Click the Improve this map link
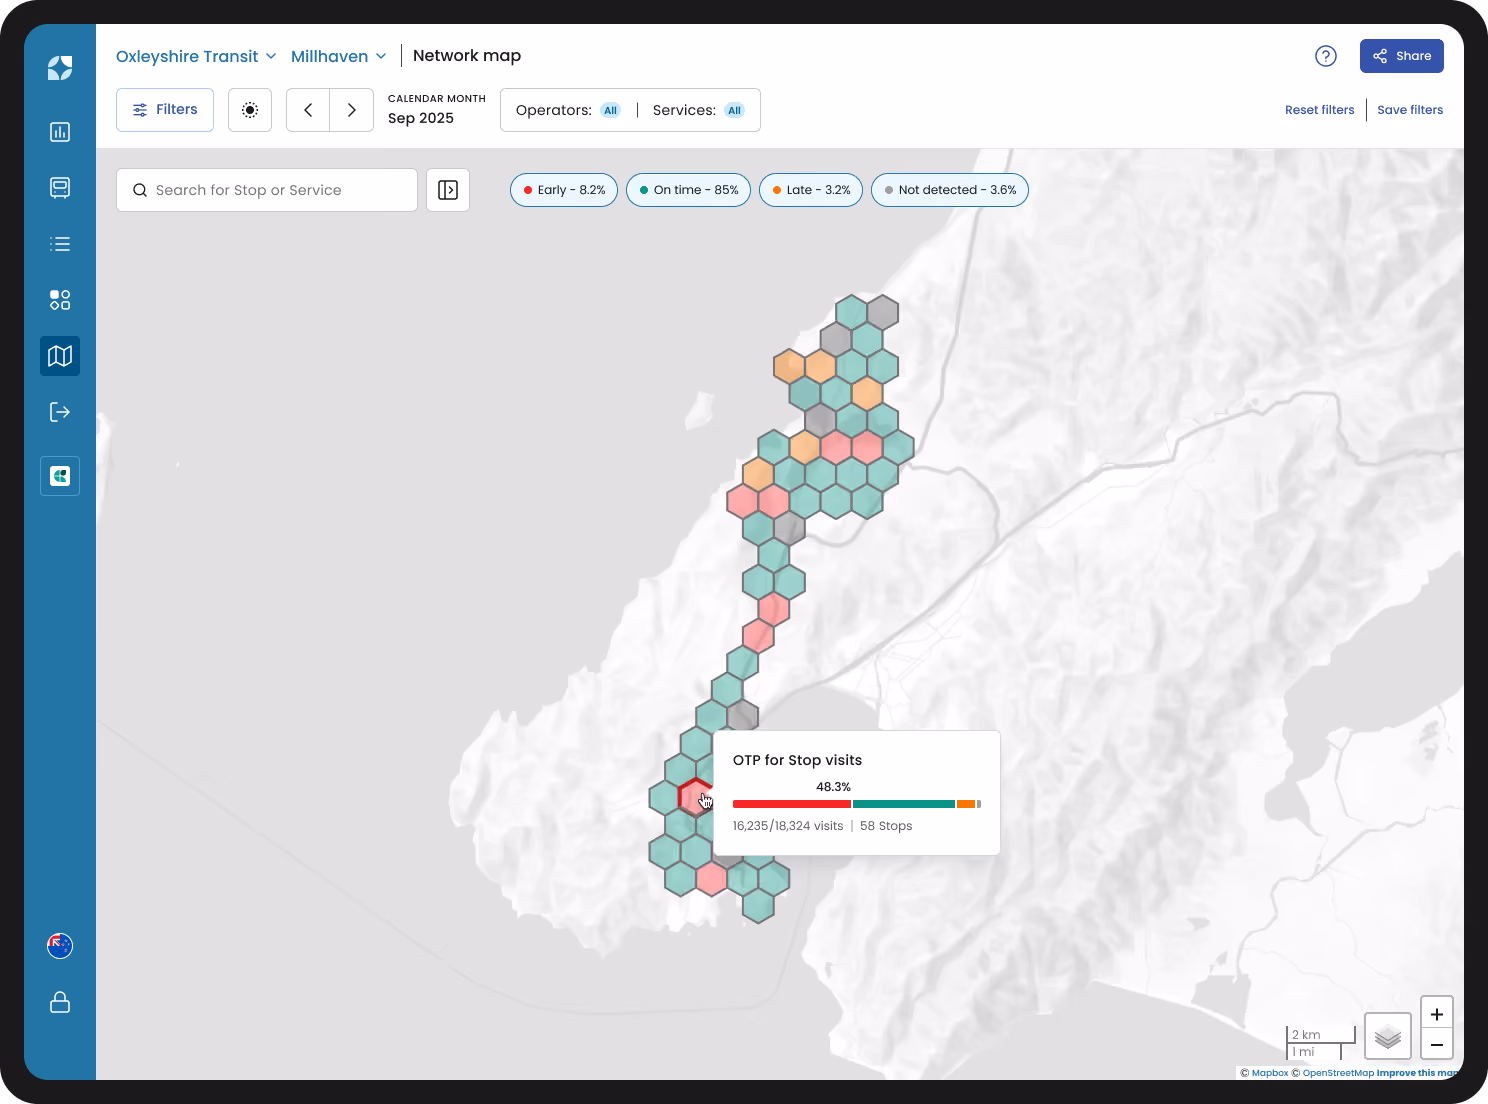Viewport: 1488px width, 1104px height. coord(1417,1073)
